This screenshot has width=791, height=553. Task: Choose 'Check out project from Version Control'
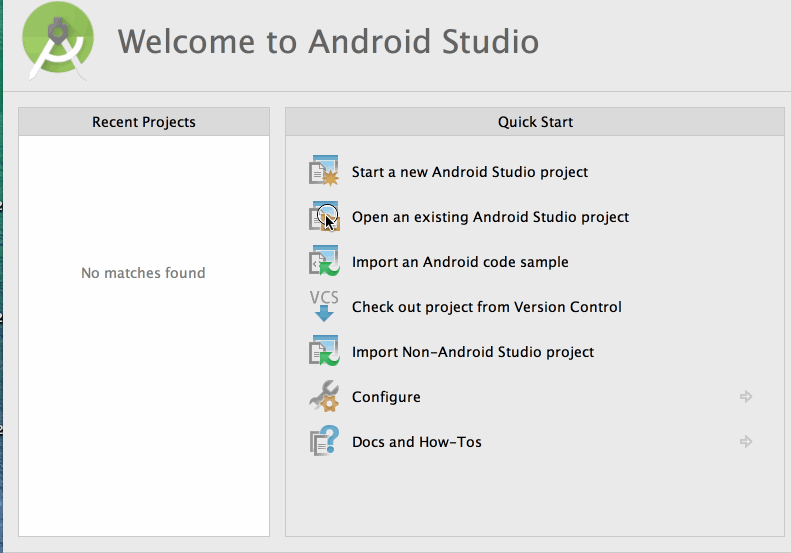486,307
